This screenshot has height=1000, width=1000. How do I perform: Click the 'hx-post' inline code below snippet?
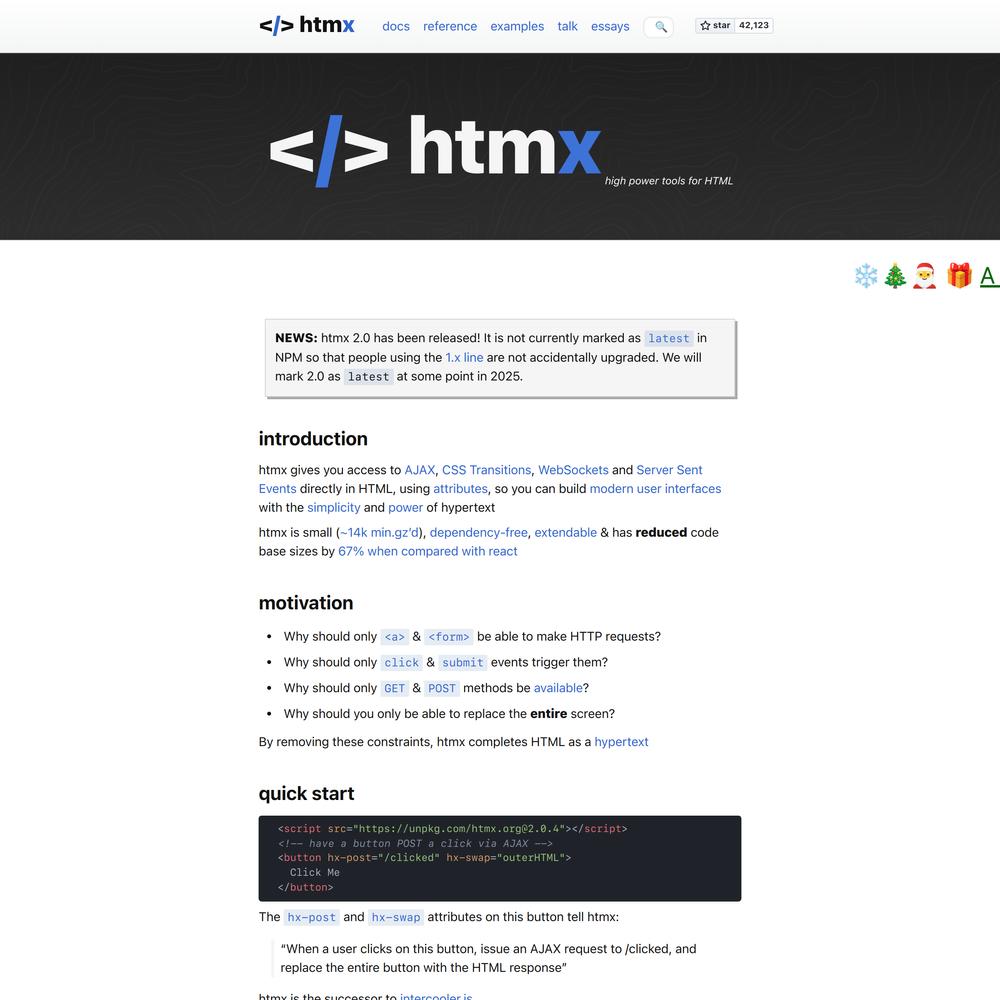click(311, 917)
